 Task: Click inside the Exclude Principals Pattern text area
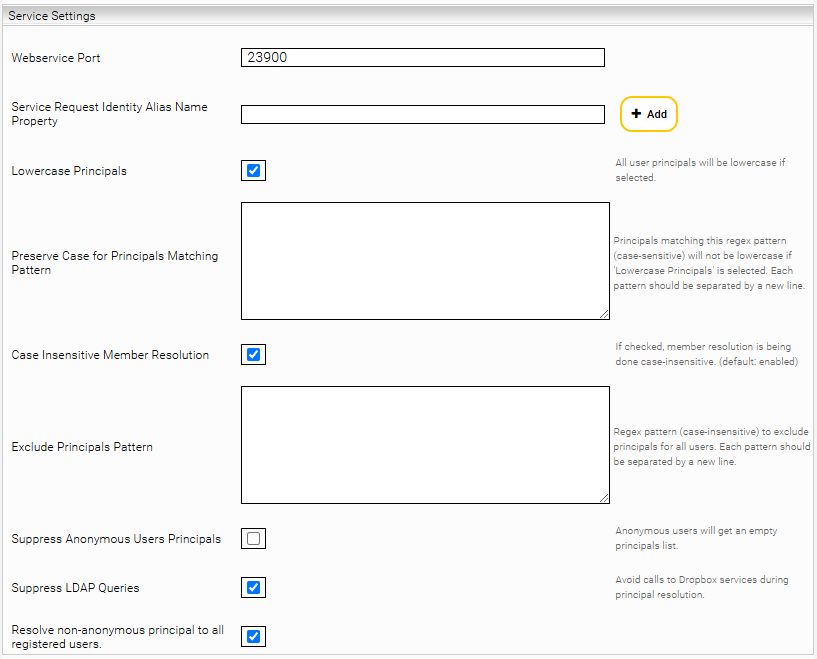[425, 445]
